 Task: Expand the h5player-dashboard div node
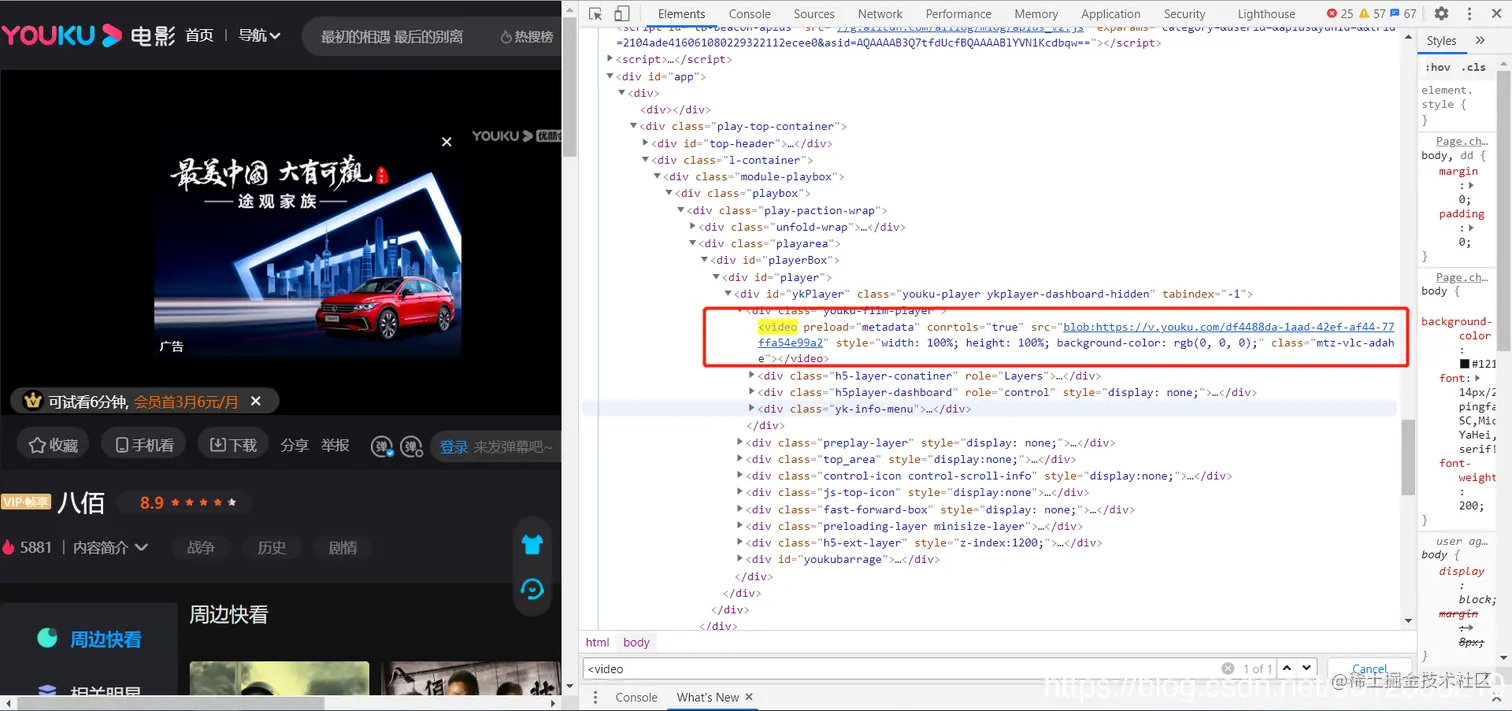tap(752, 392)
